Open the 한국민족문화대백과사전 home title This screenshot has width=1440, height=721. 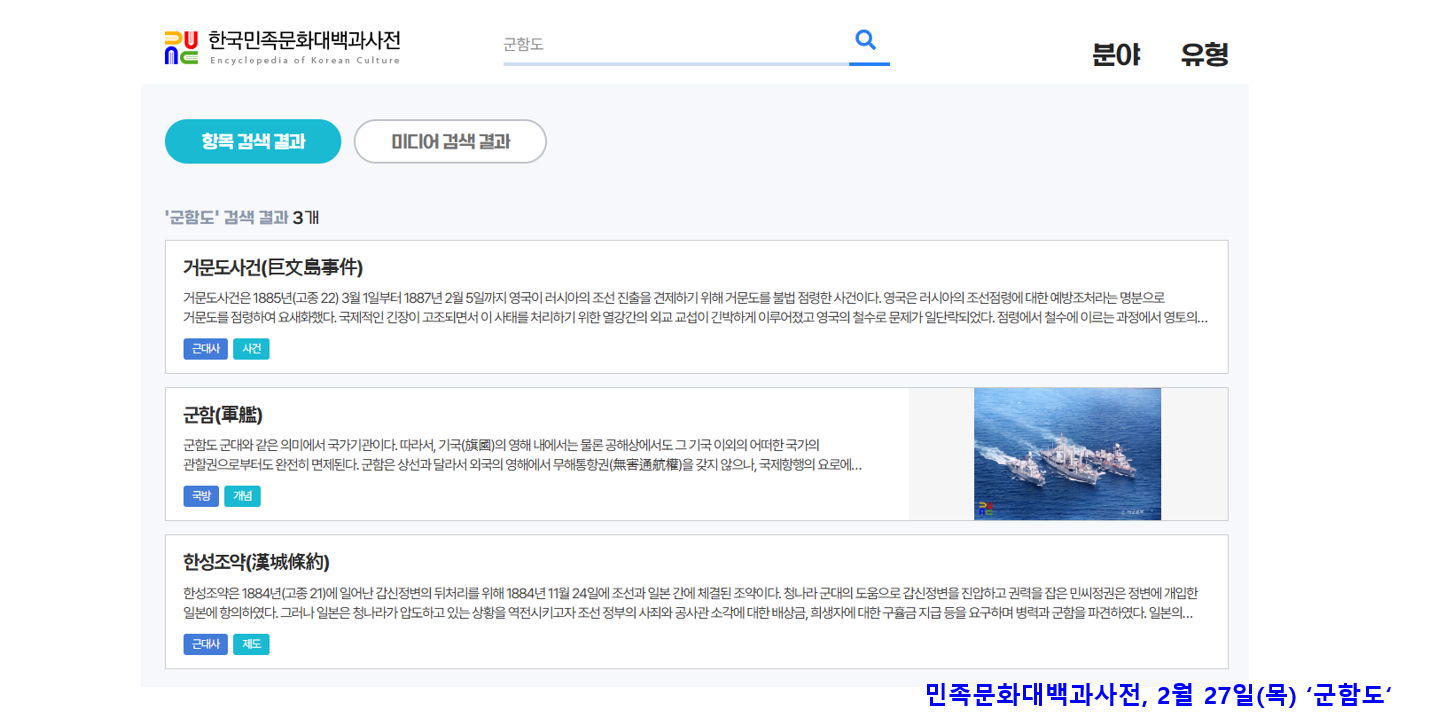(x=304, y=41)
